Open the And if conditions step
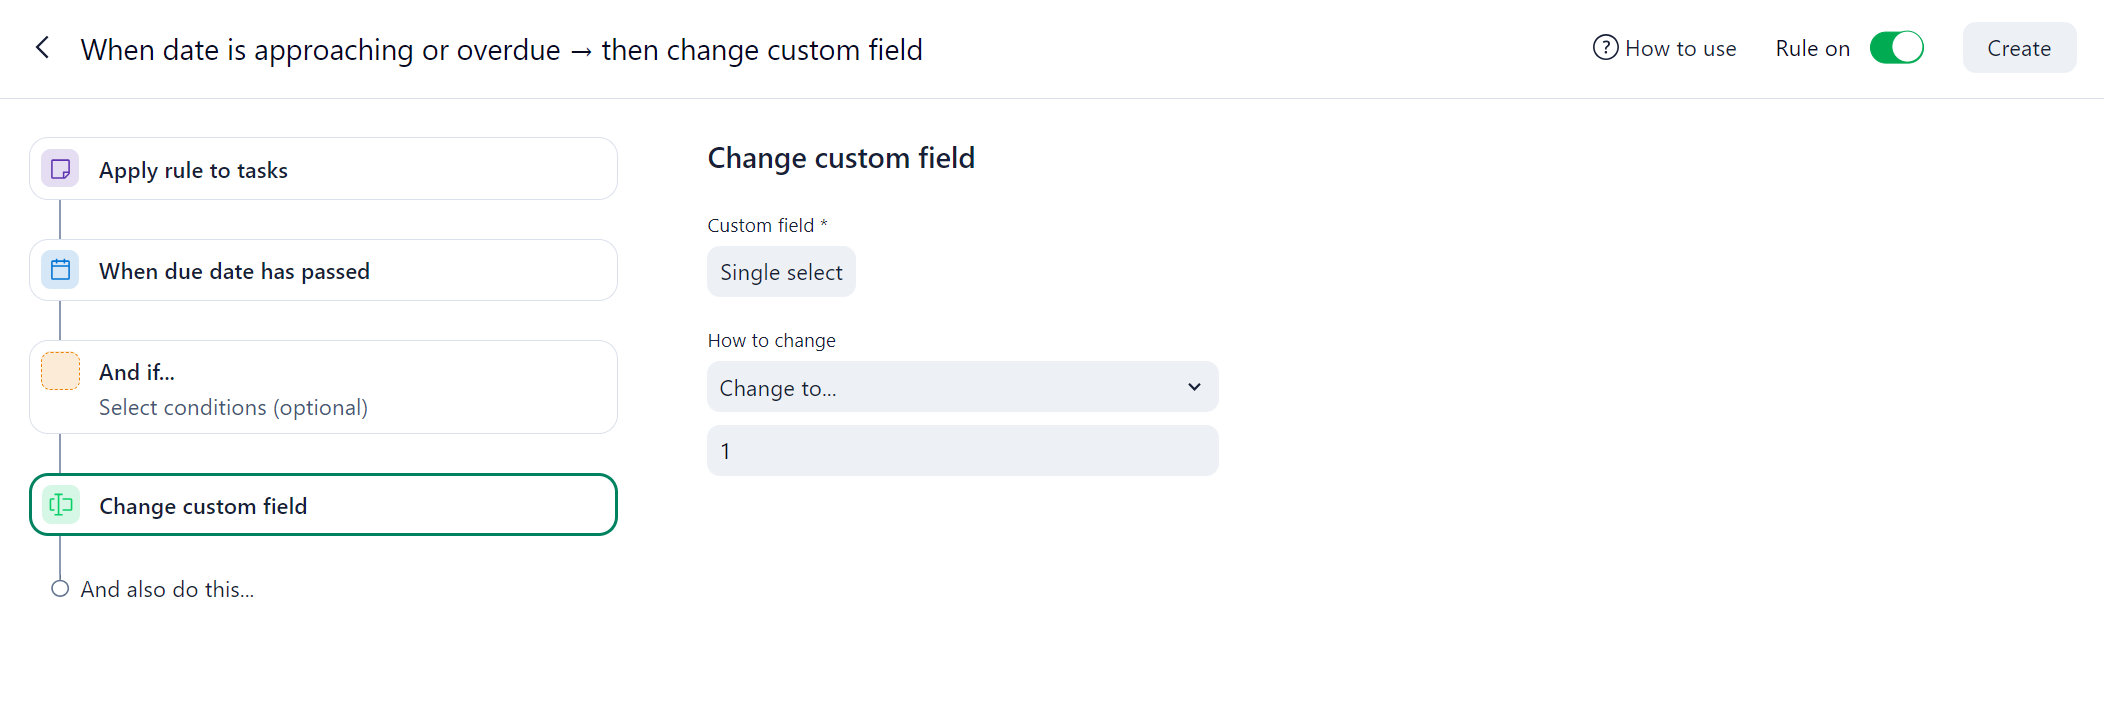 pos(232,388)
